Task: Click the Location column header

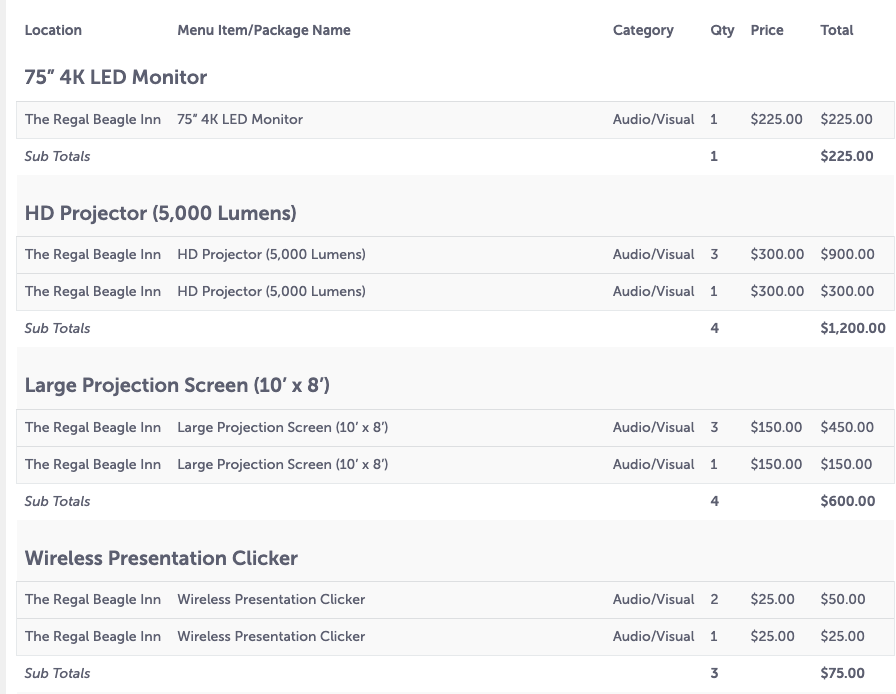Action: pyautogui.click(x=53, y=30)
